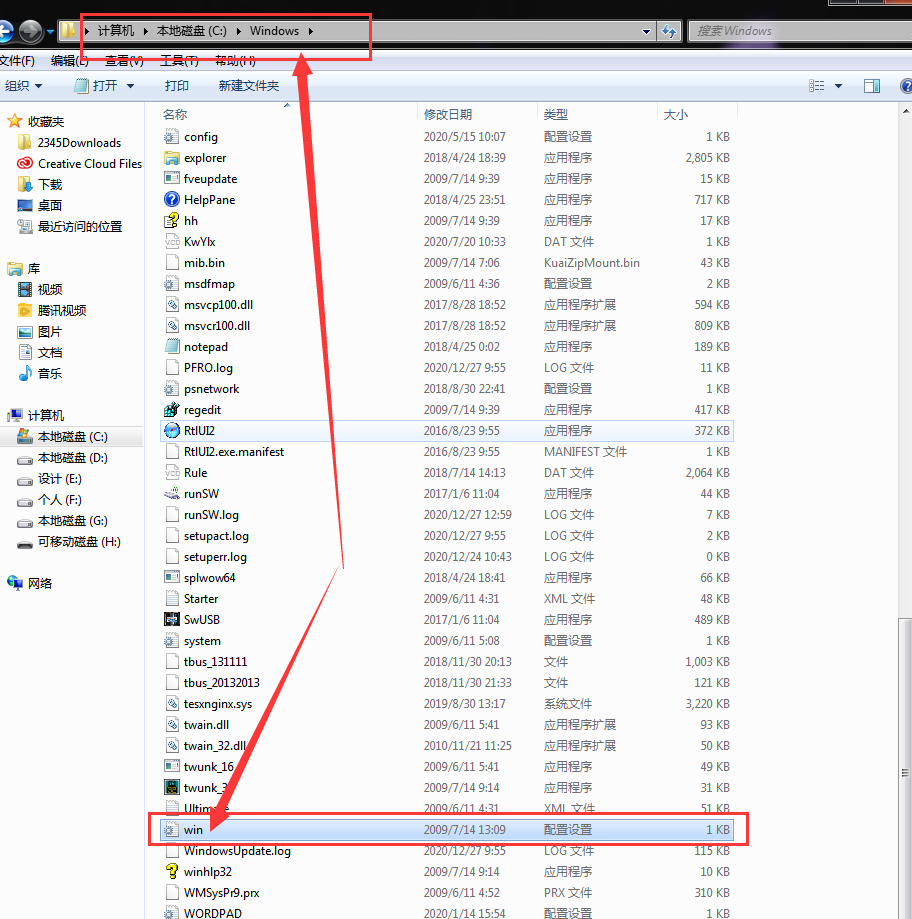The image size is (912, 919).
Task: Open the 编辑(E) menu
Action: [69, 60]
